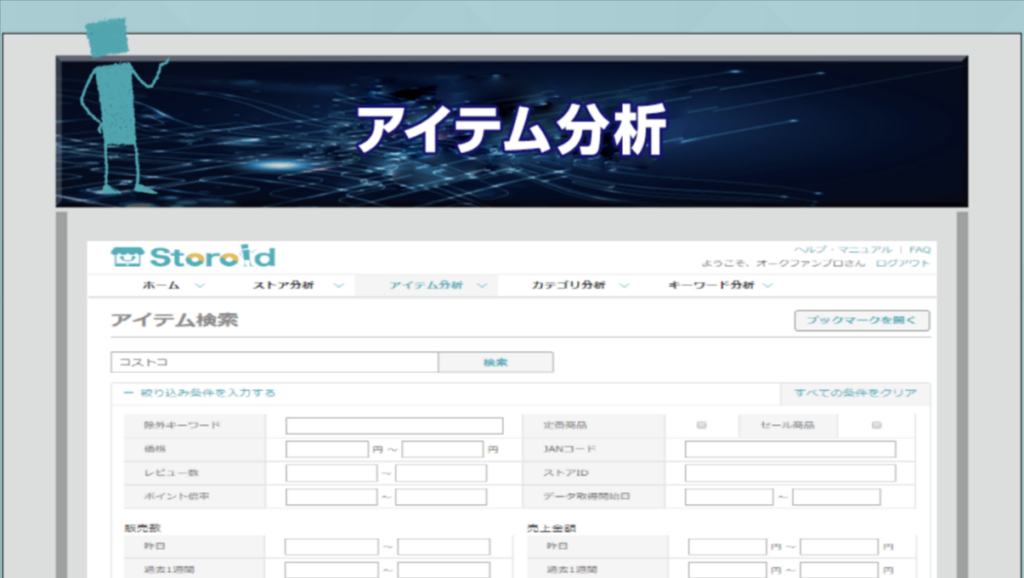Open the FAQ link
Image resolution: width=1024 pixels, height=578 pixels.
[x=920, y=249]
